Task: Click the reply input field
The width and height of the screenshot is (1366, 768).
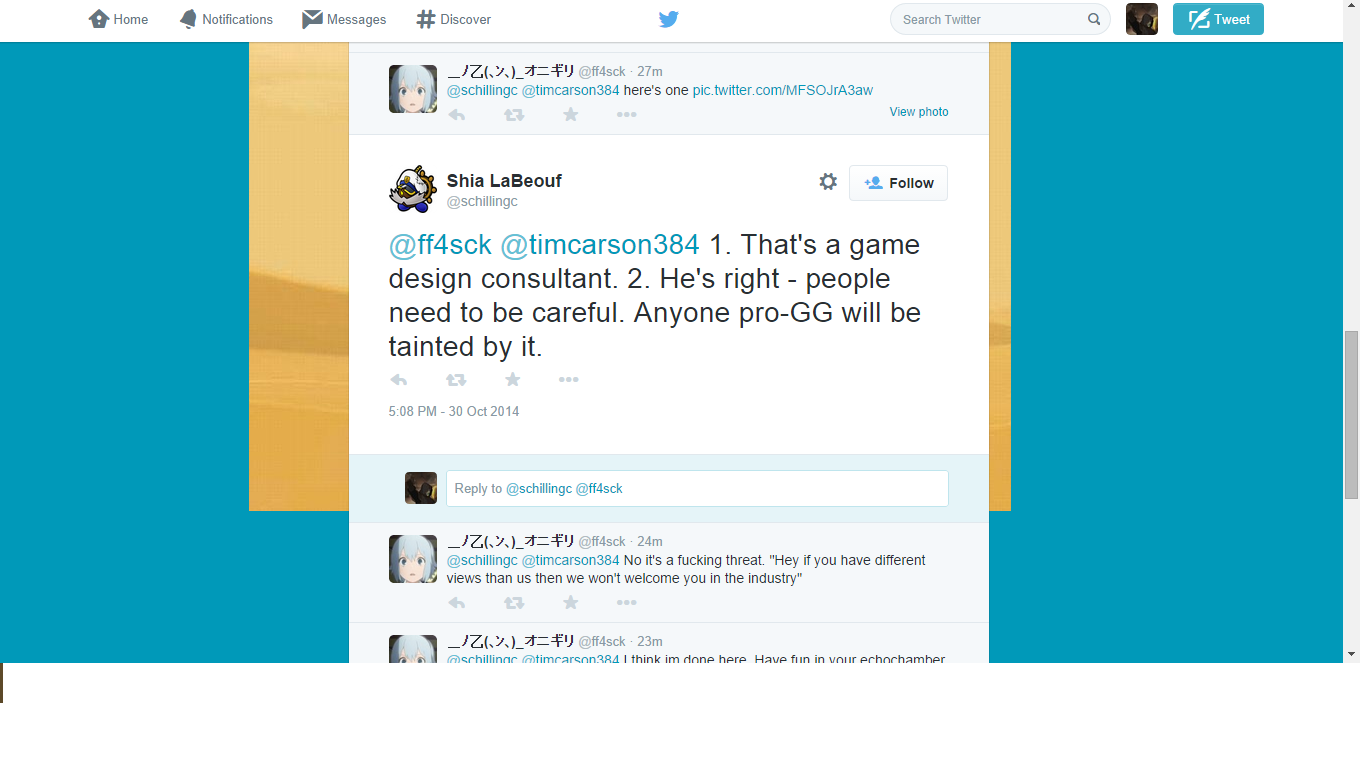Action: [697, 488]
